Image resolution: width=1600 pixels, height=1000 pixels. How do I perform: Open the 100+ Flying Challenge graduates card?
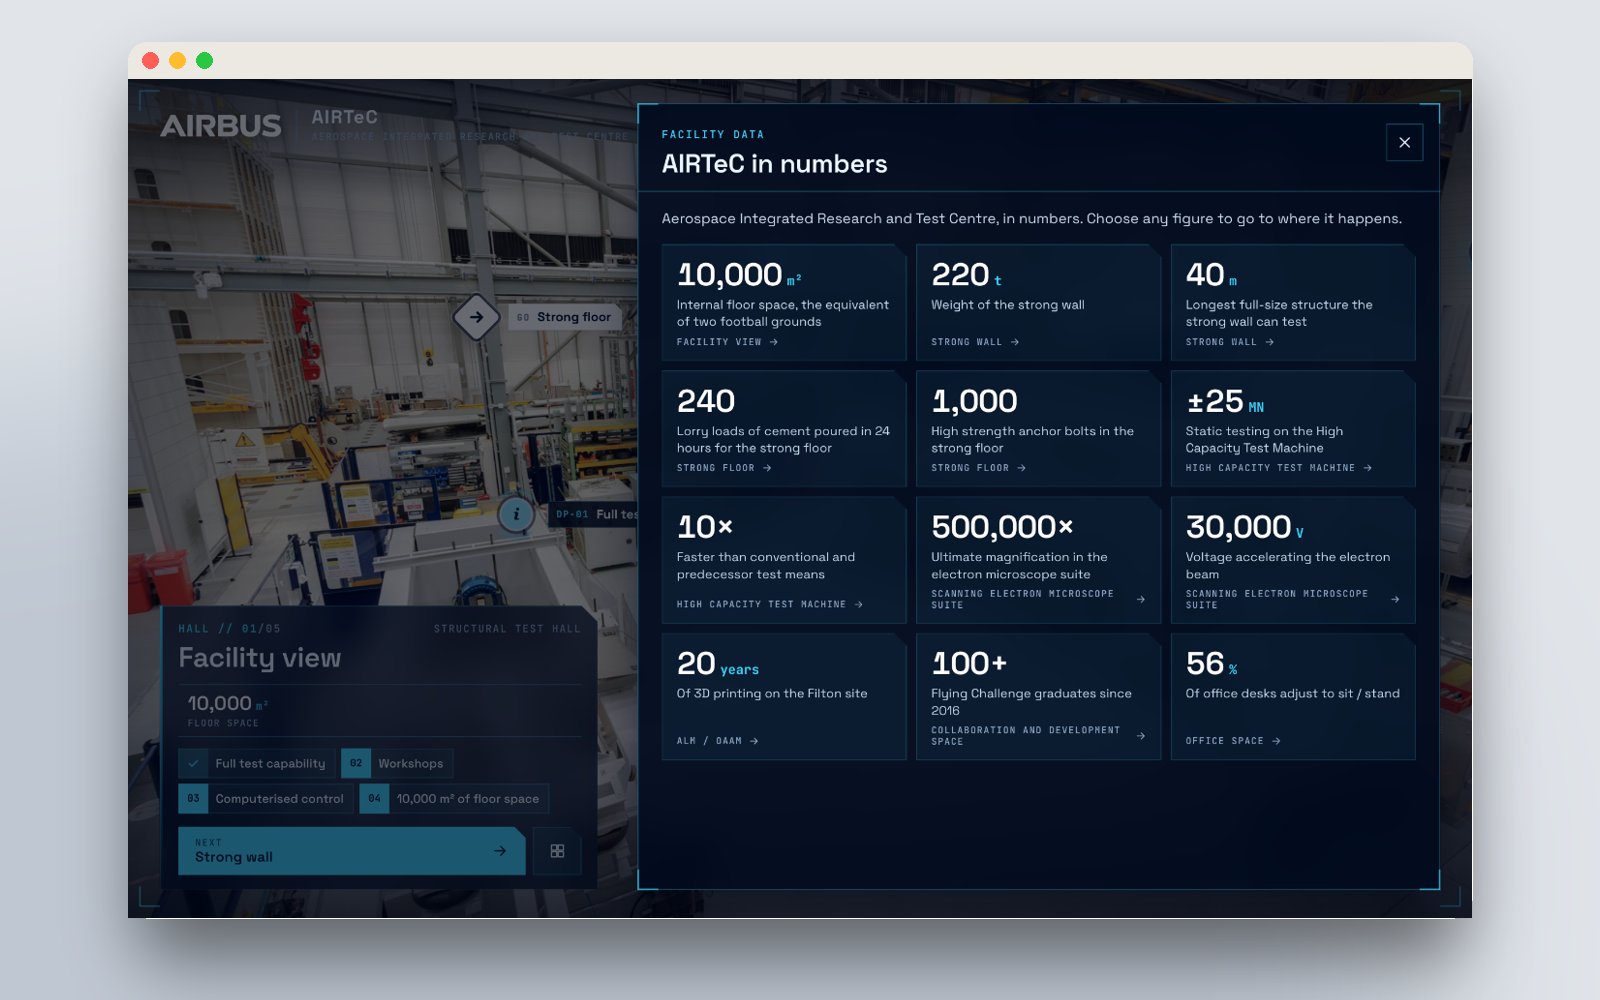(1038, 697)
